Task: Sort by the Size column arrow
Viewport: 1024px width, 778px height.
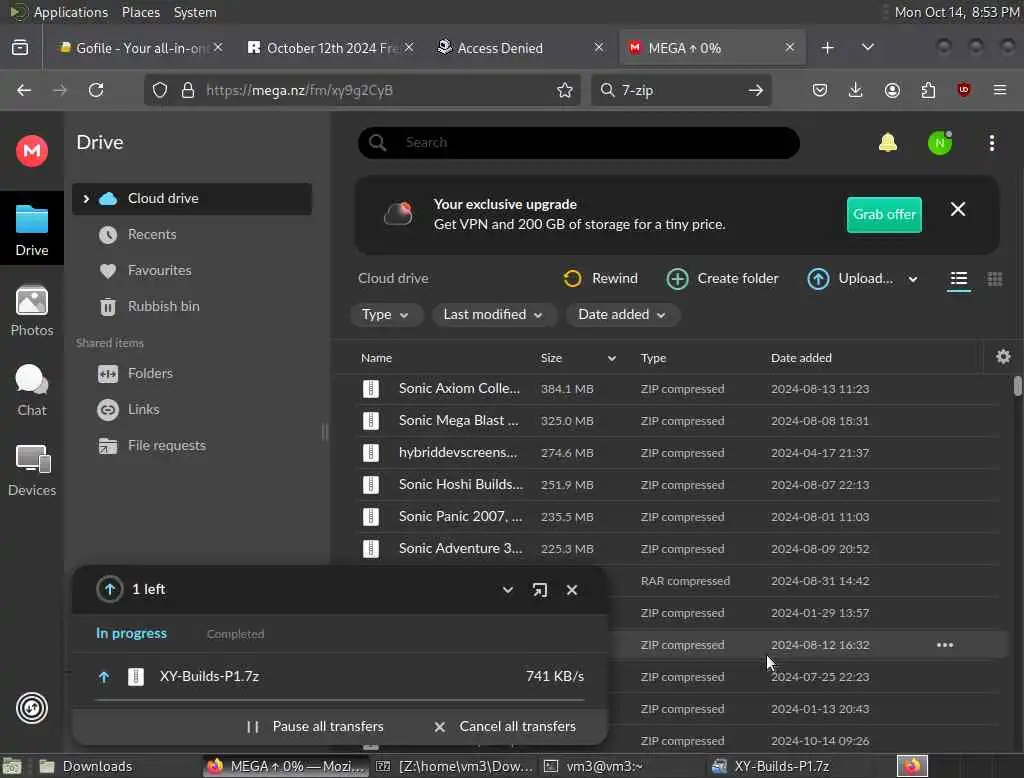Action: click(611, 358)
